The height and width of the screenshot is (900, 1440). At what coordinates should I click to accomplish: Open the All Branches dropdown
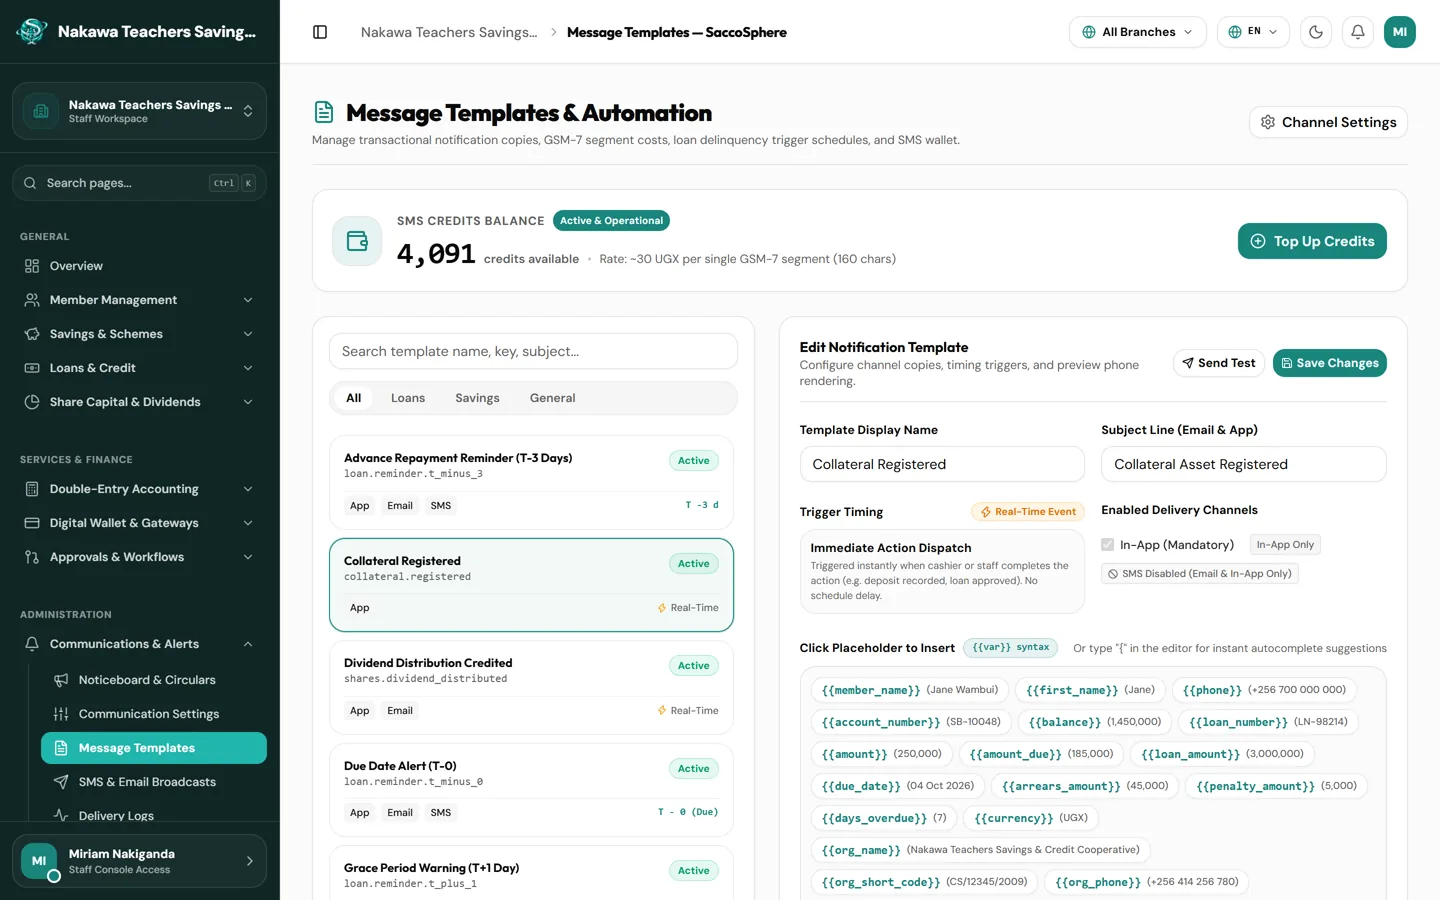pyautogui.click(x=1138, y=32)
